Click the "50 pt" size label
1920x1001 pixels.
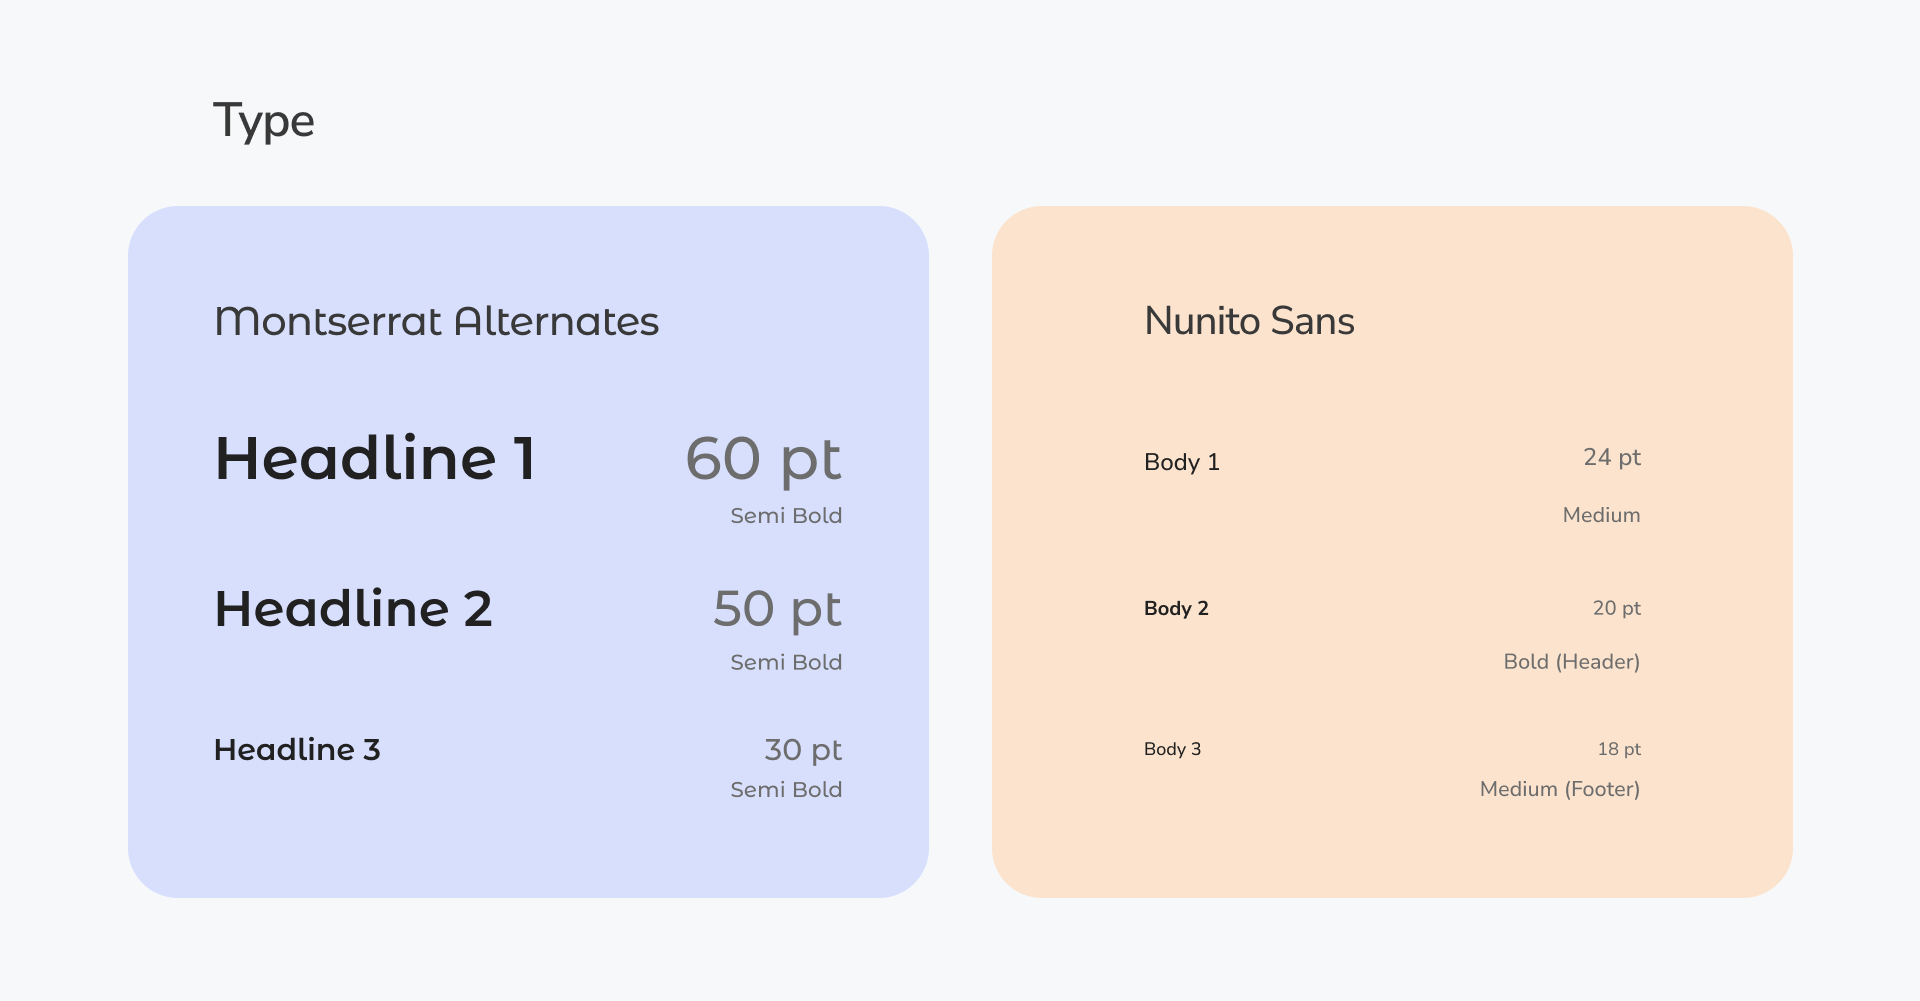click(777, 610)
